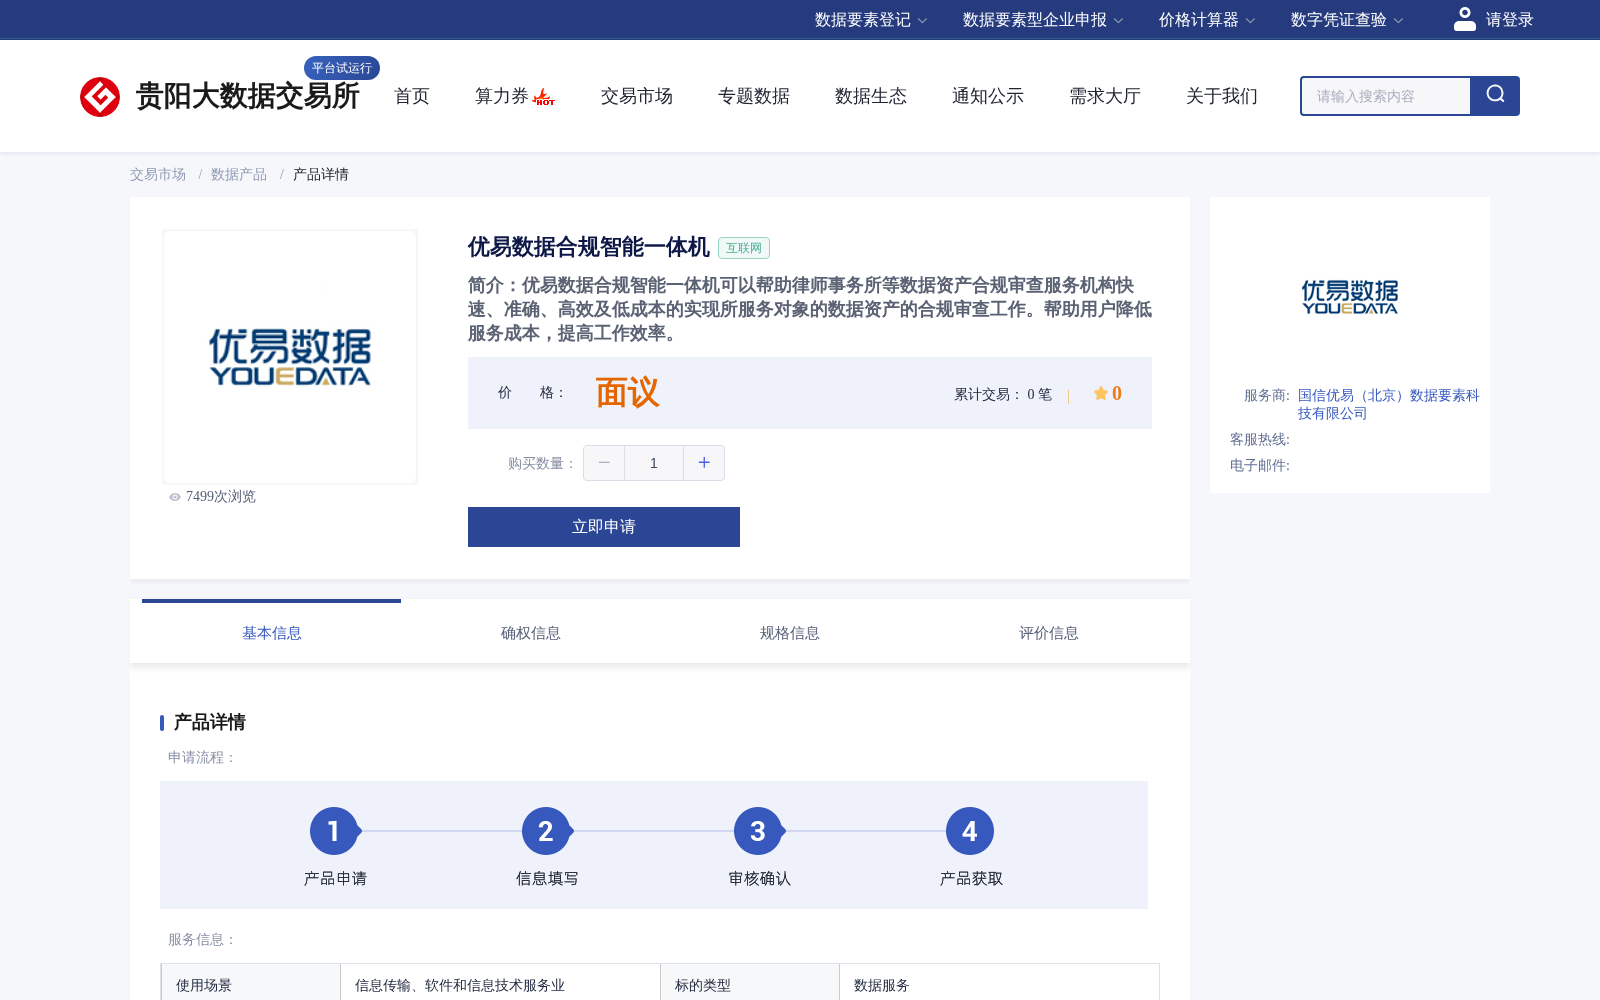1600x1000 pixels.
Task: Click 客服热线 label in sidebar
Action: click(x=1260, y=440)
